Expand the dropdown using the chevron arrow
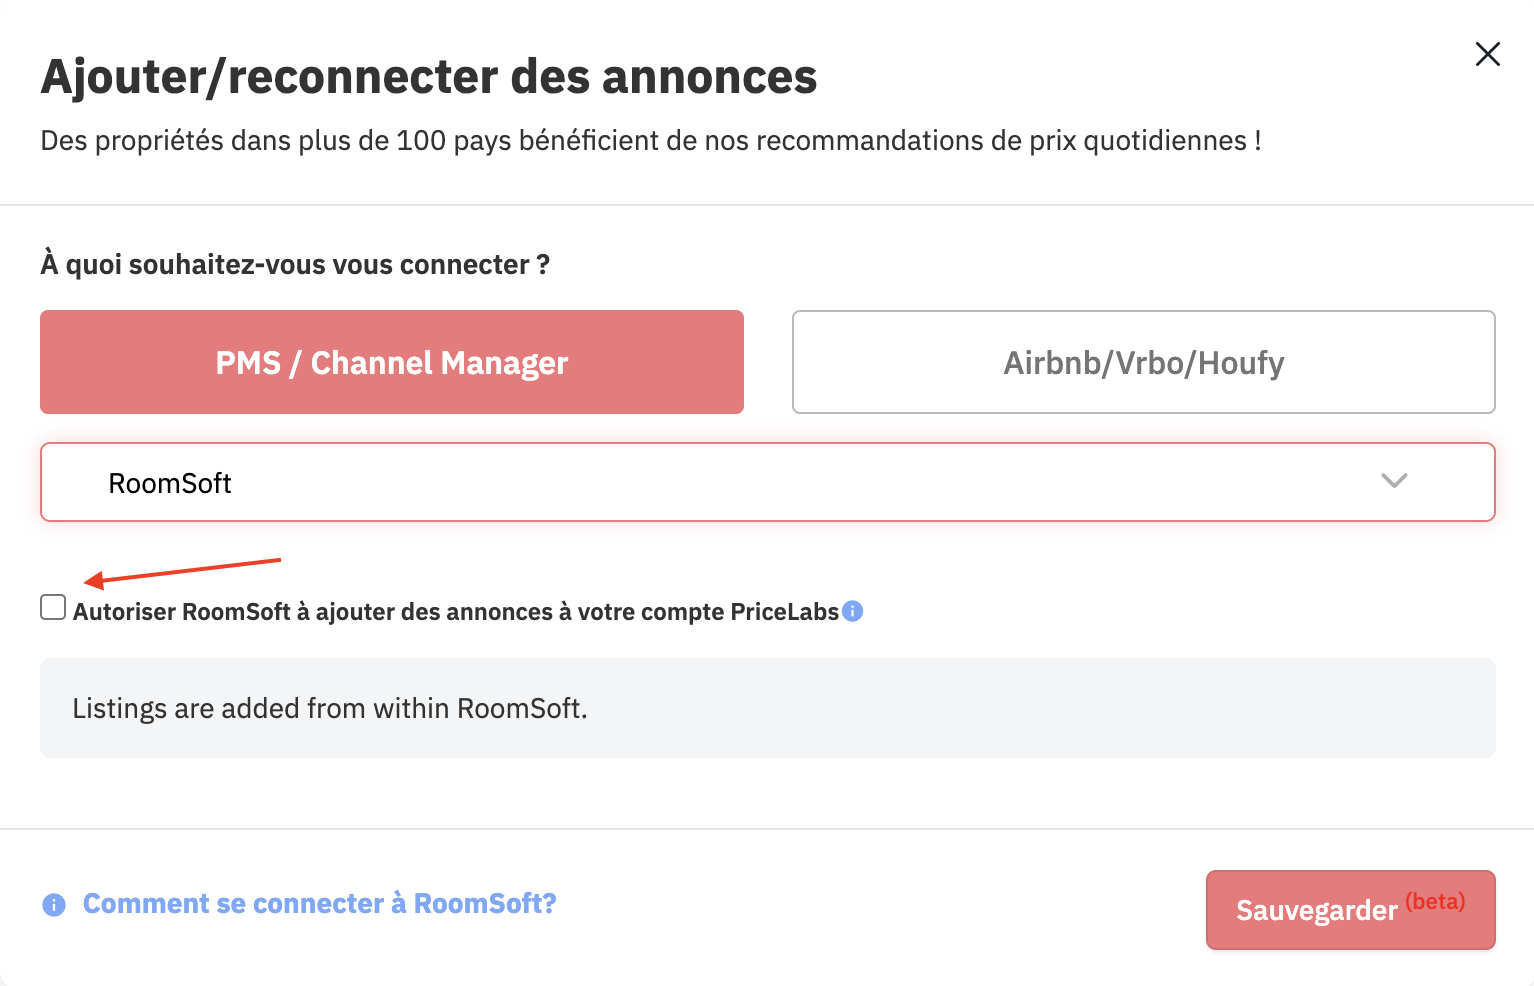The image size is (1534, 986). [1394, 481]
